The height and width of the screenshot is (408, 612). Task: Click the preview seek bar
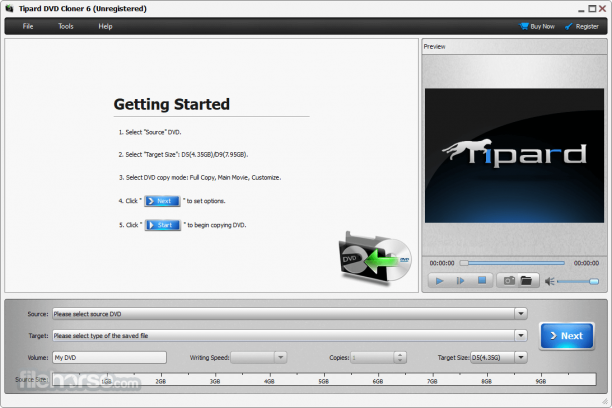click(x=512, y=263)
